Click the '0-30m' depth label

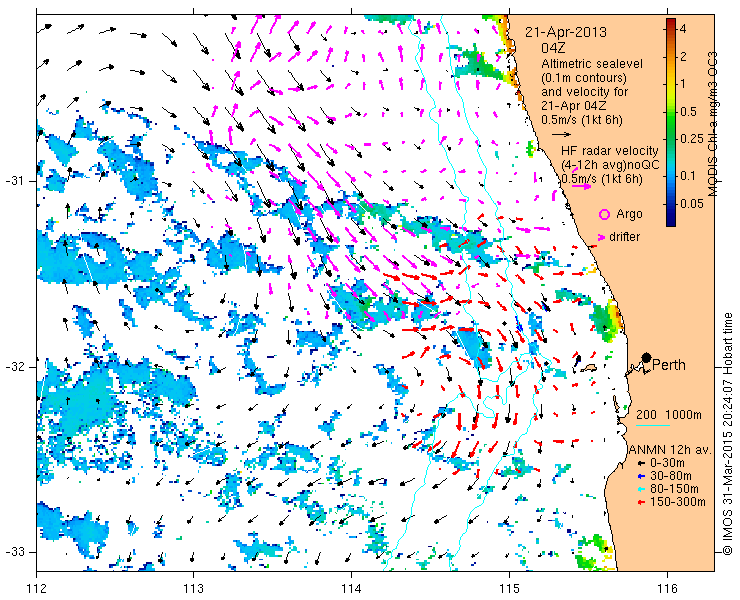[x=667, y=463]
